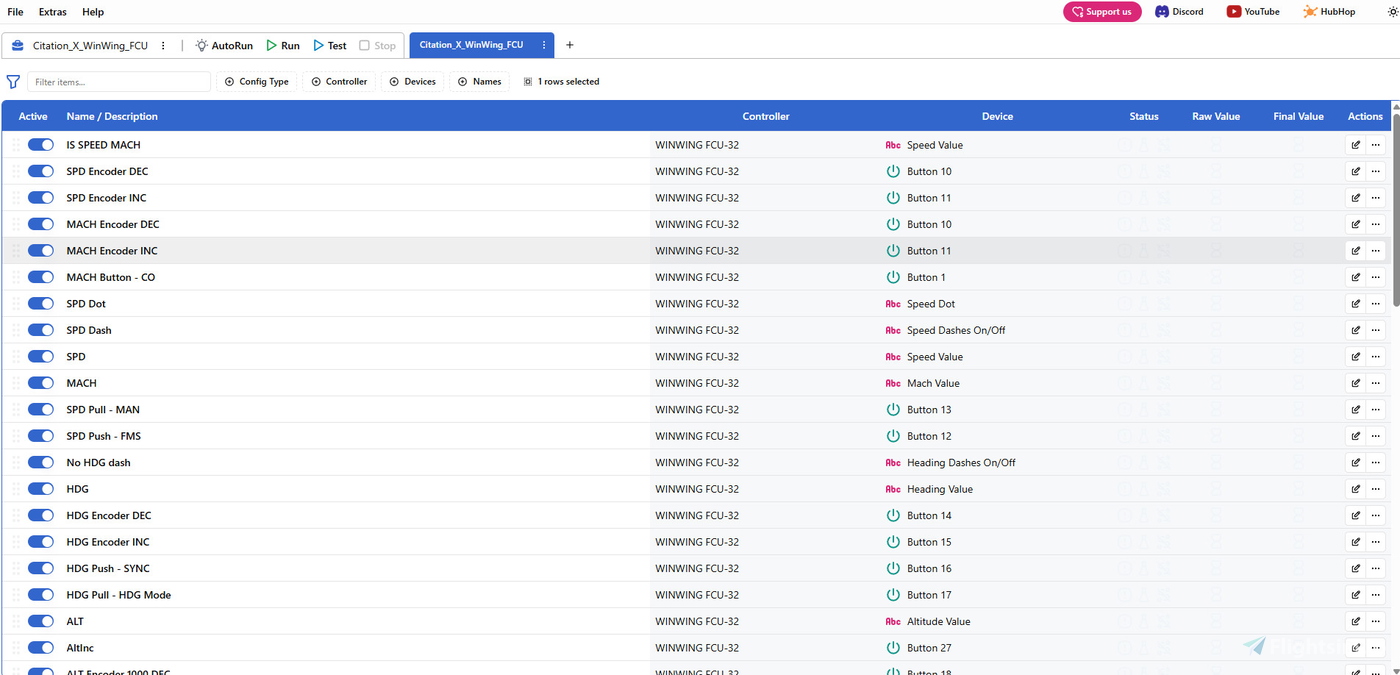
Task: Open edit icon for SPD Dot row
Action: (x=1356, y=304)
